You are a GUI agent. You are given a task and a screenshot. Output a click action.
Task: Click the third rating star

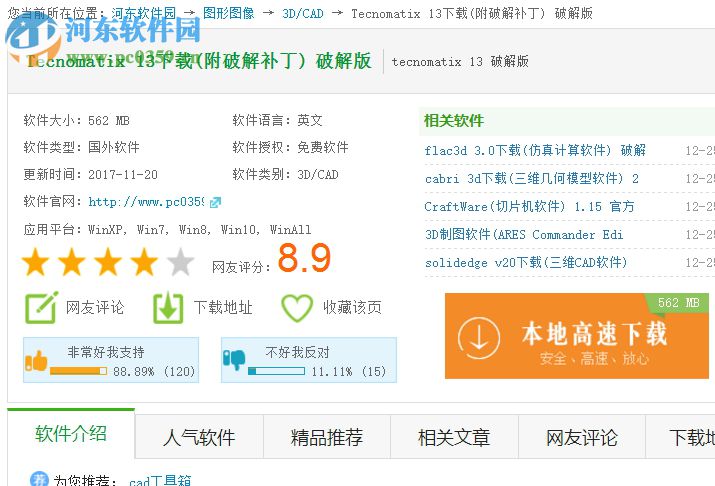click(x=108, y=262)
